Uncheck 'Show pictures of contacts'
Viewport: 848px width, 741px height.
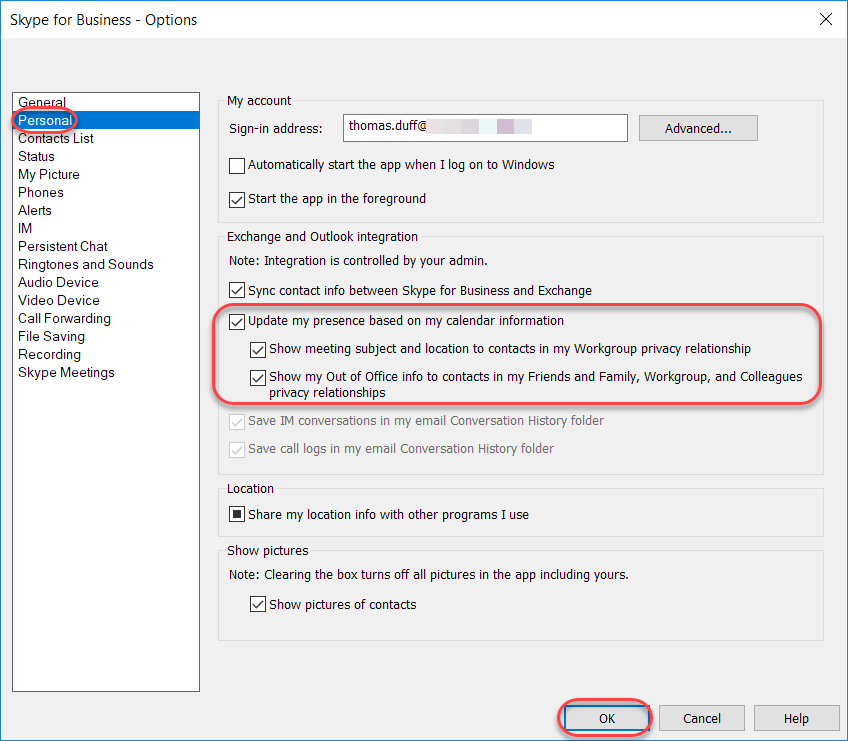tap(257, 604)
